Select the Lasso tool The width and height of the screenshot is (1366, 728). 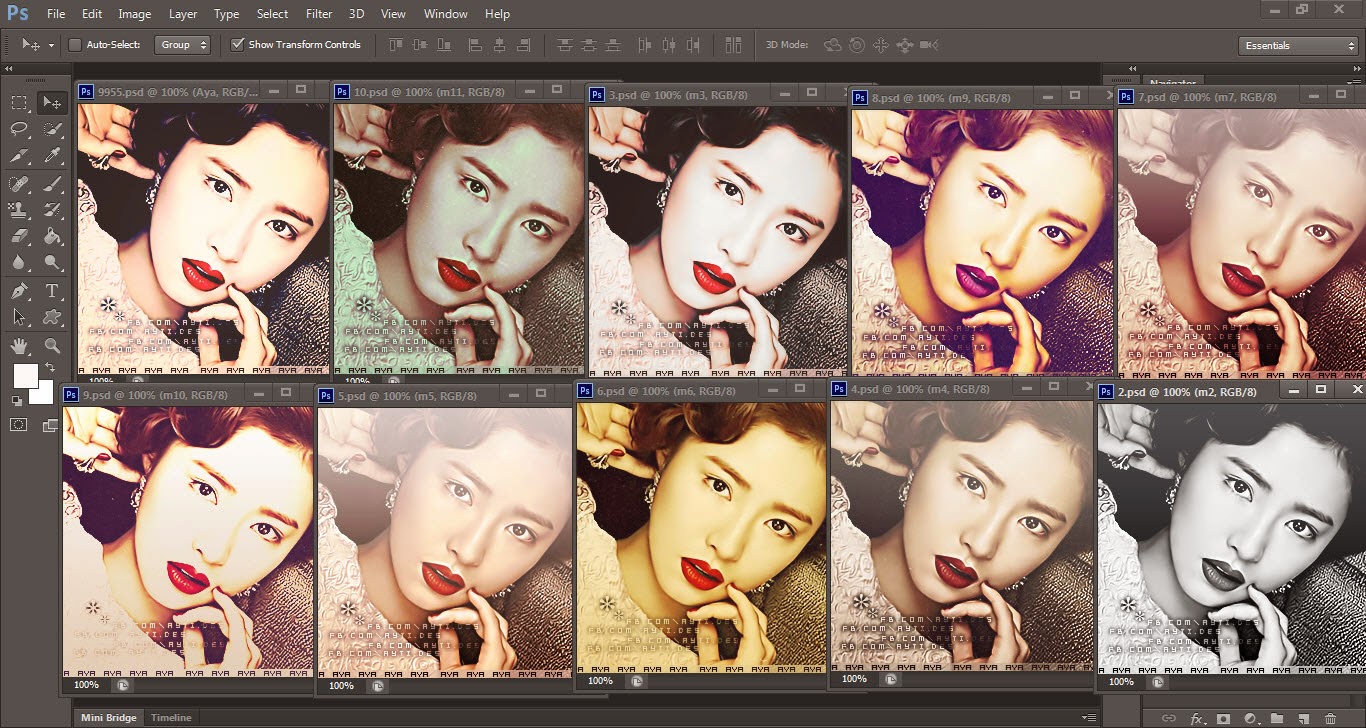pos(19,129)
